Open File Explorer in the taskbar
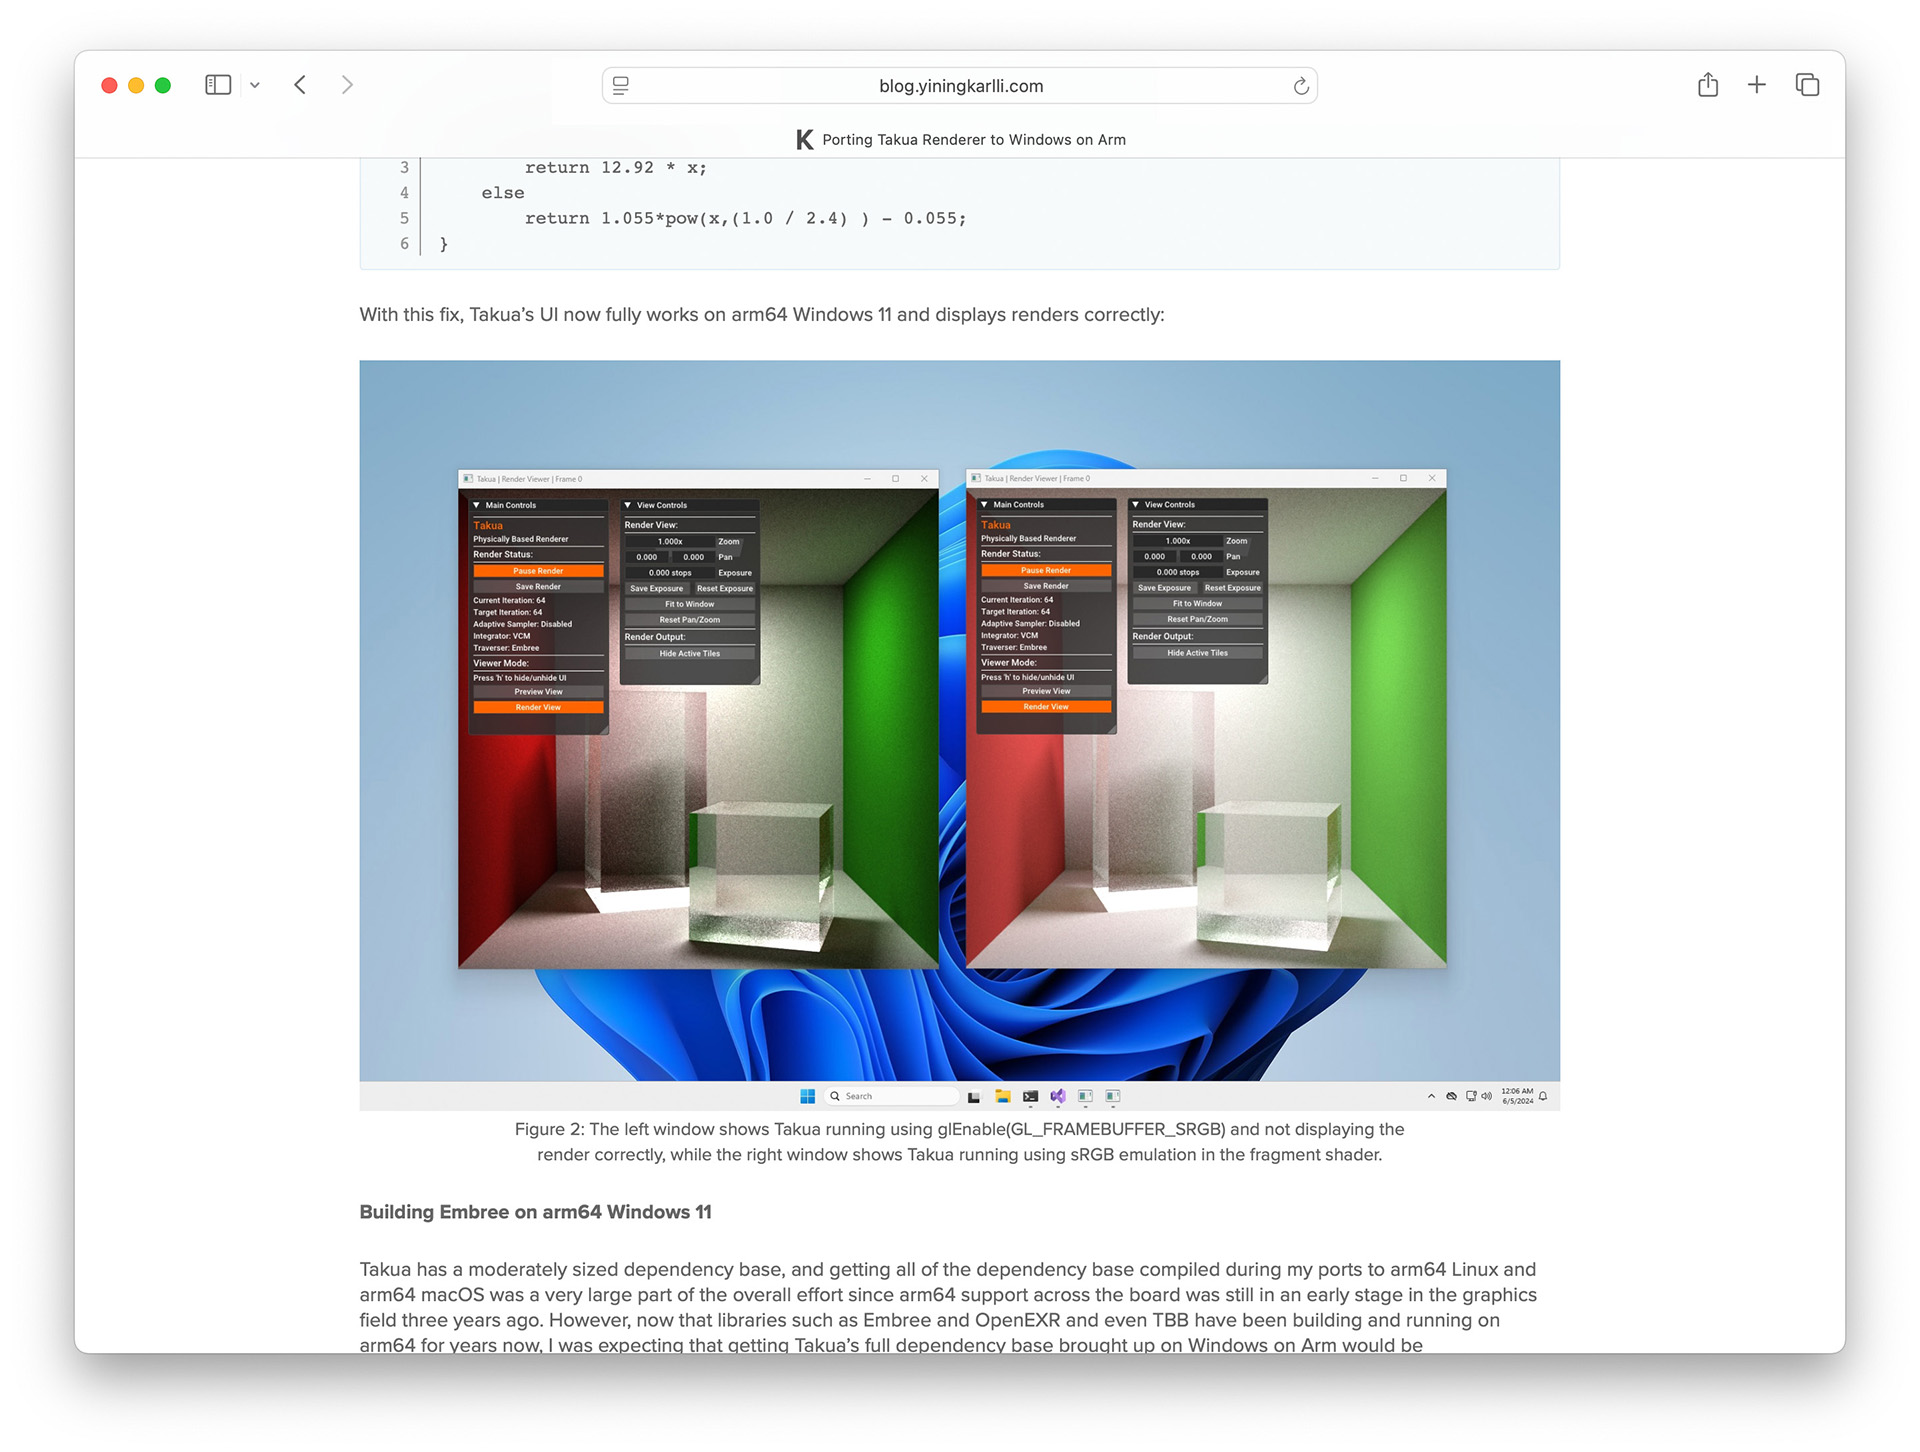The width and height of the screenshot is (1920, 1452). click(x=1003, y=1096)
